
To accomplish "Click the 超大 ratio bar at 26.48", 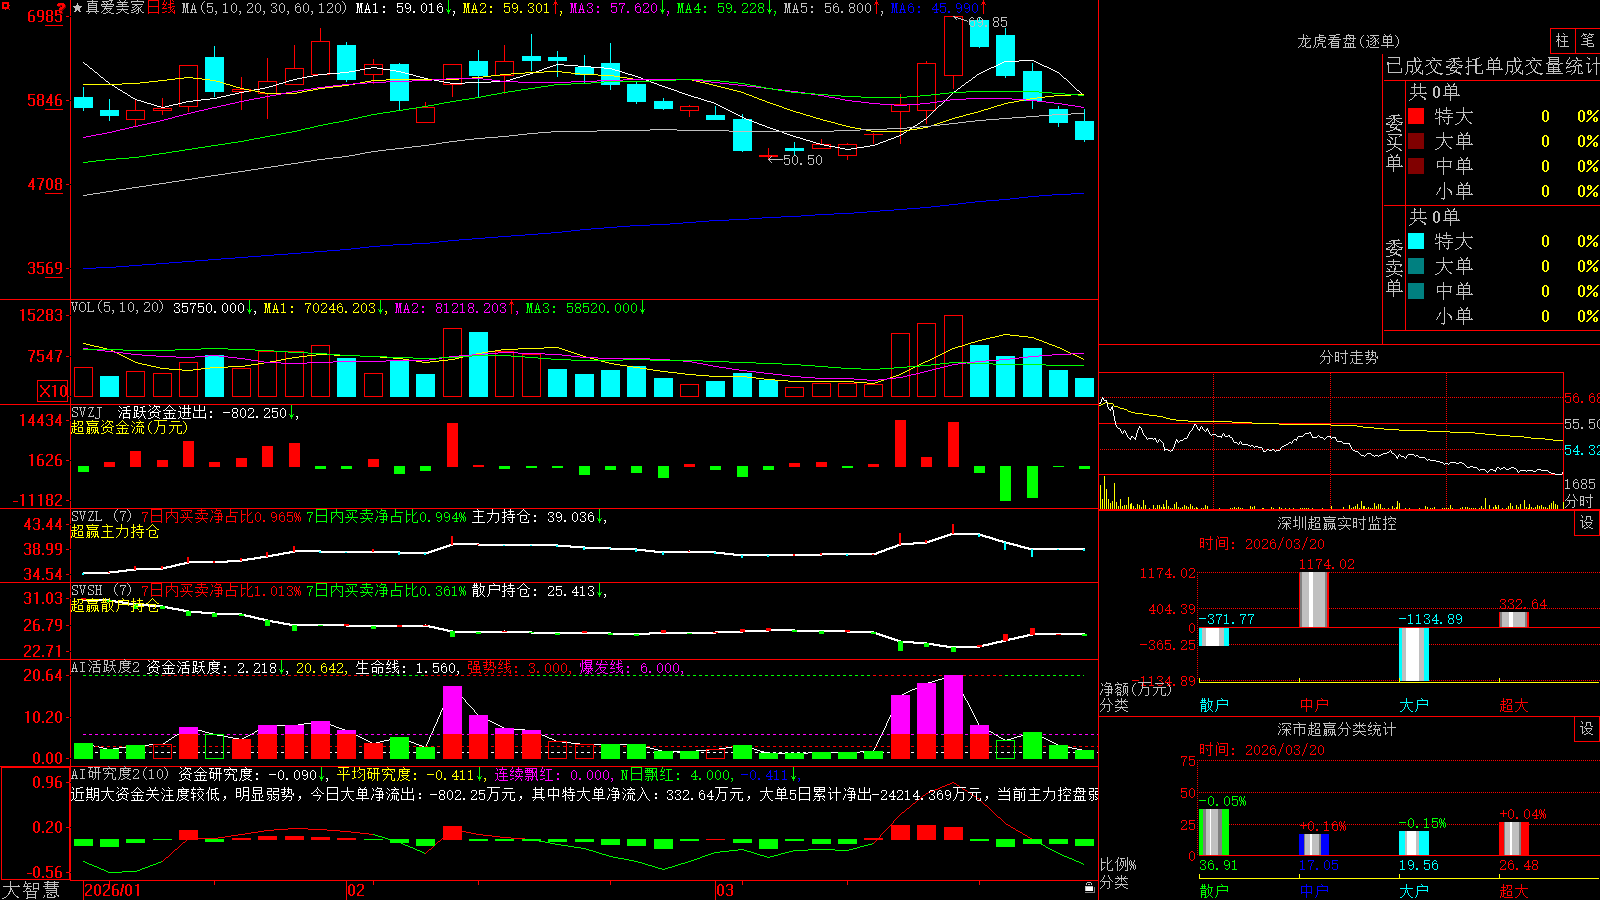I will (x=1514, y=839).
